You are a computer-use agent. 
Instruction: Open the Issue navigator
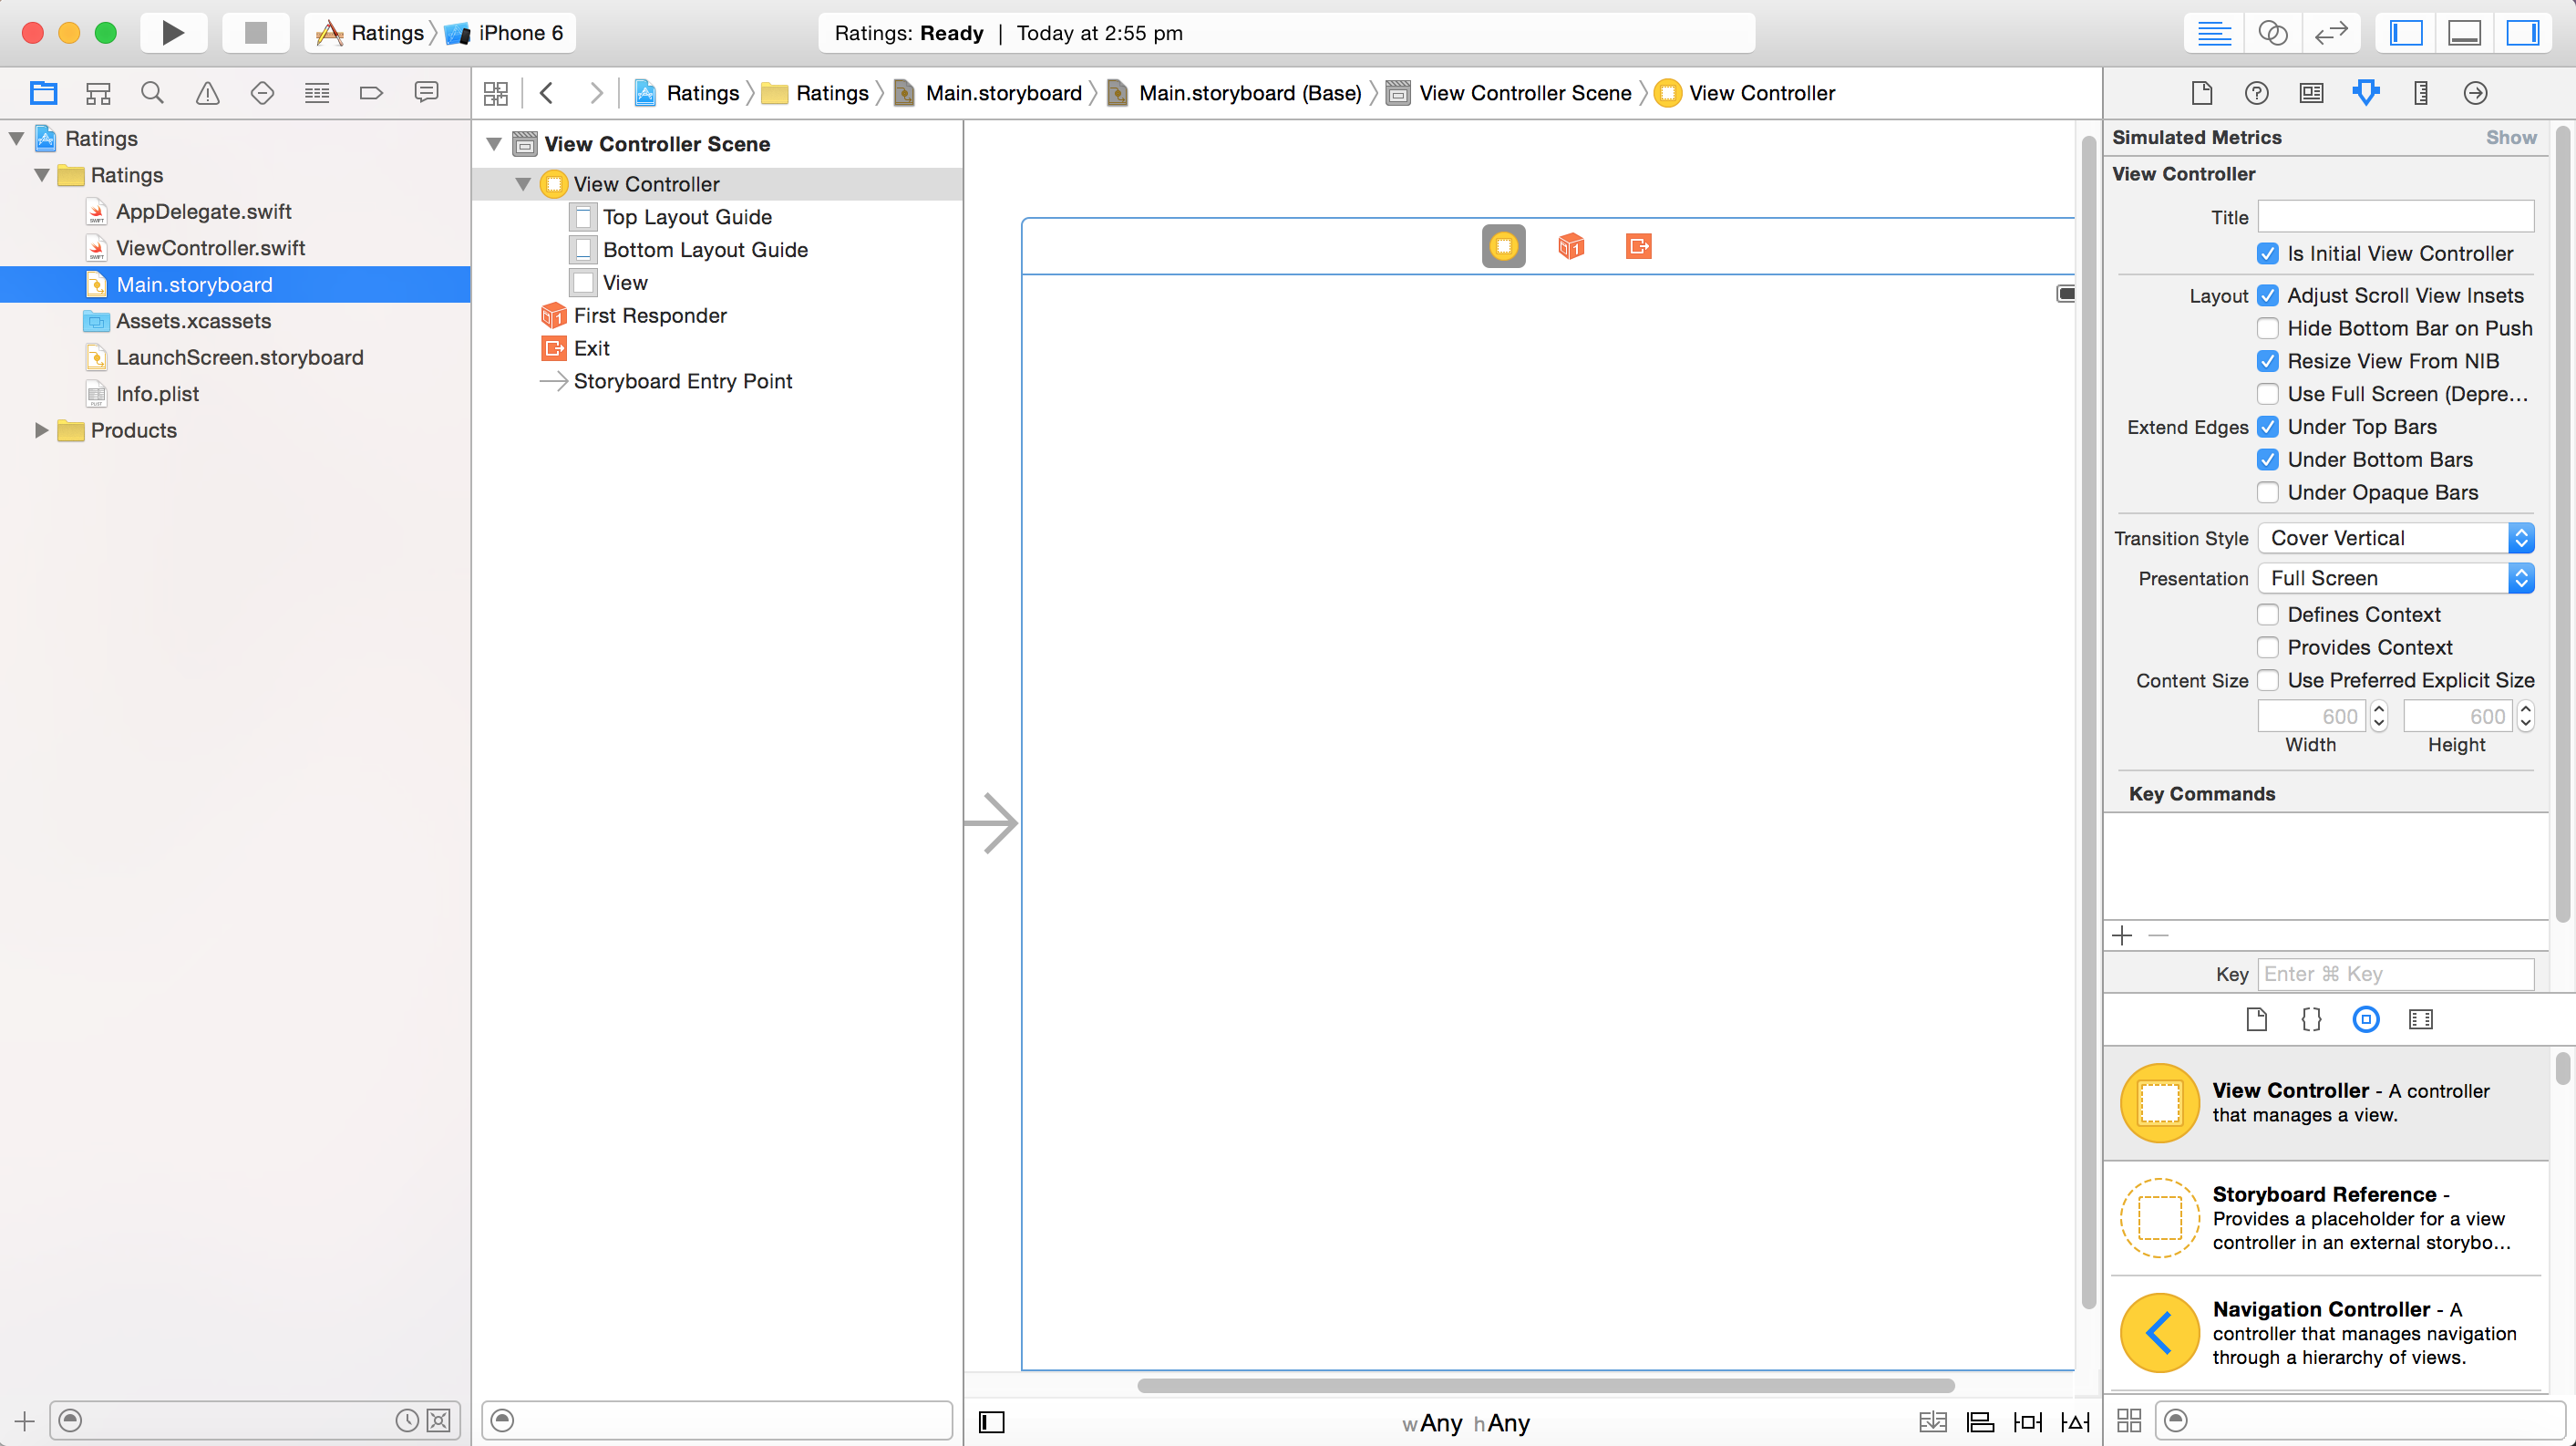(207, 93)
